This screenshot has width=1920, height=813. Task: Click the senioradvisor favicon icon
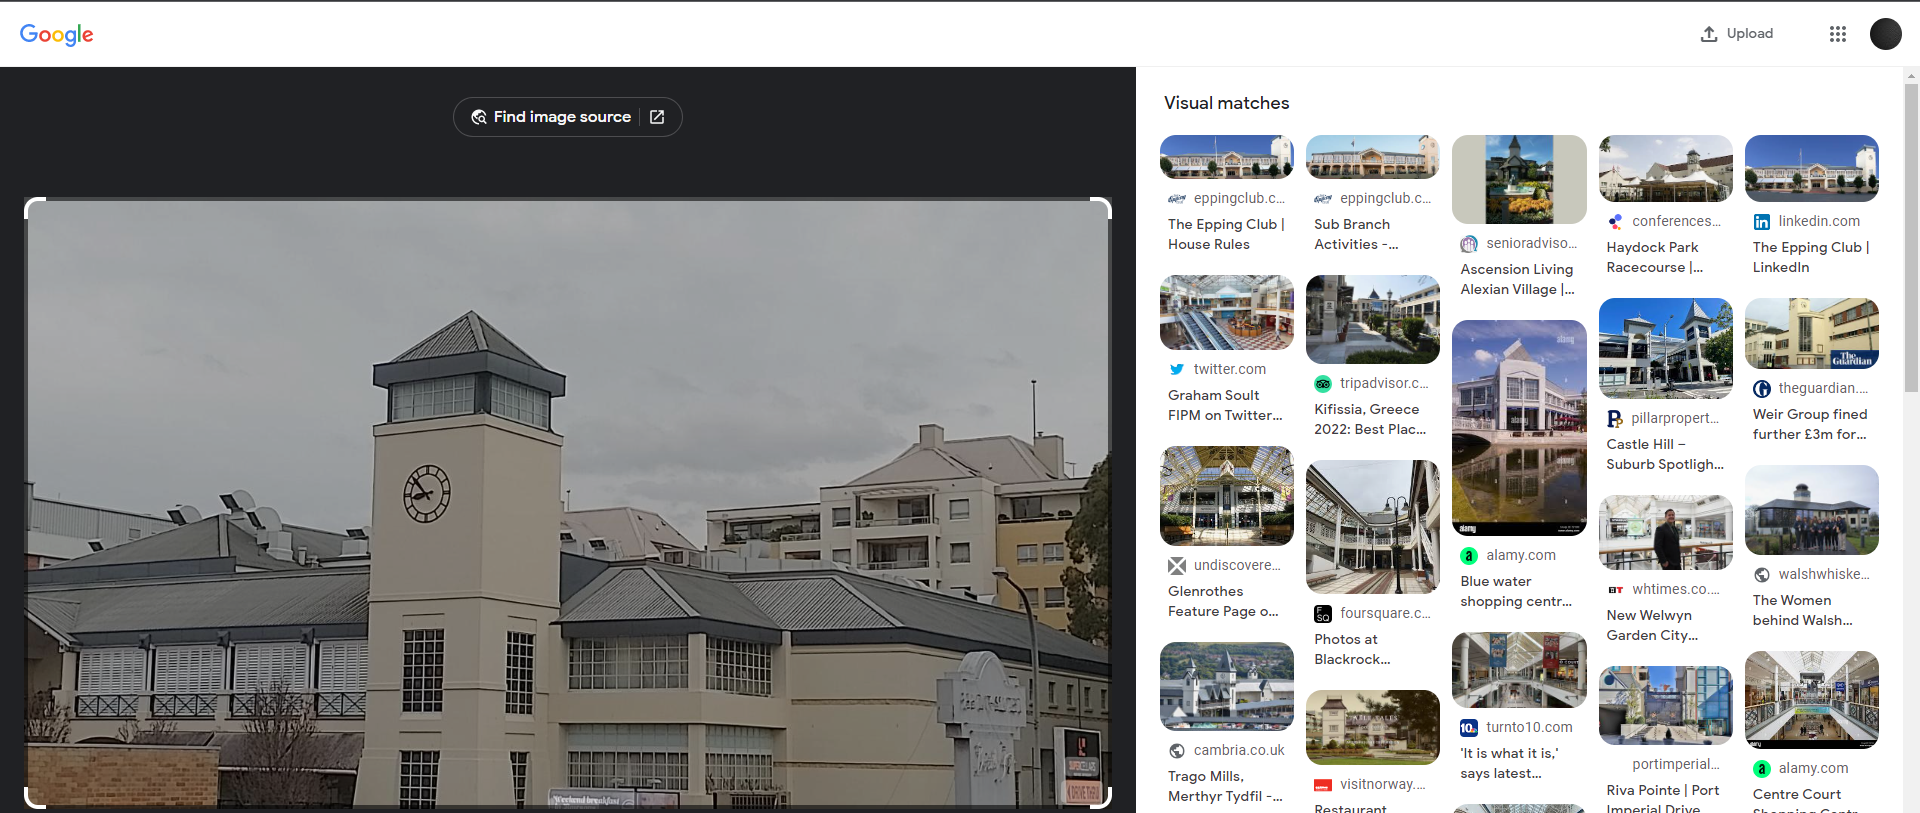[x=1469, y=243]
